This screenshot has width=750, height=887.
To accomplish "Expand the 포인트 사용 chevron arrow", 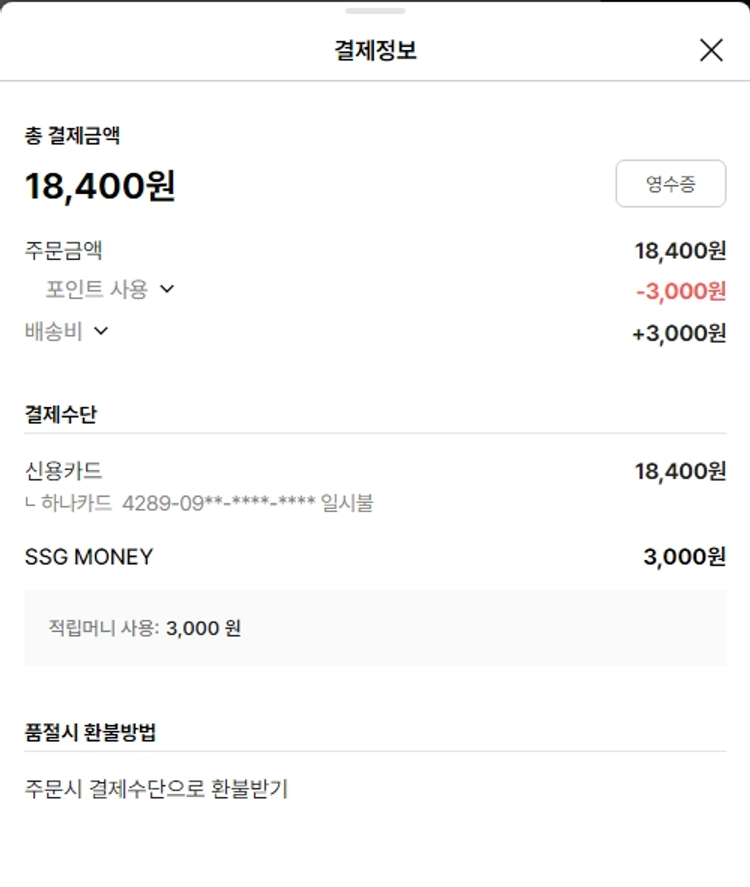I will click(x=167, y=289).
